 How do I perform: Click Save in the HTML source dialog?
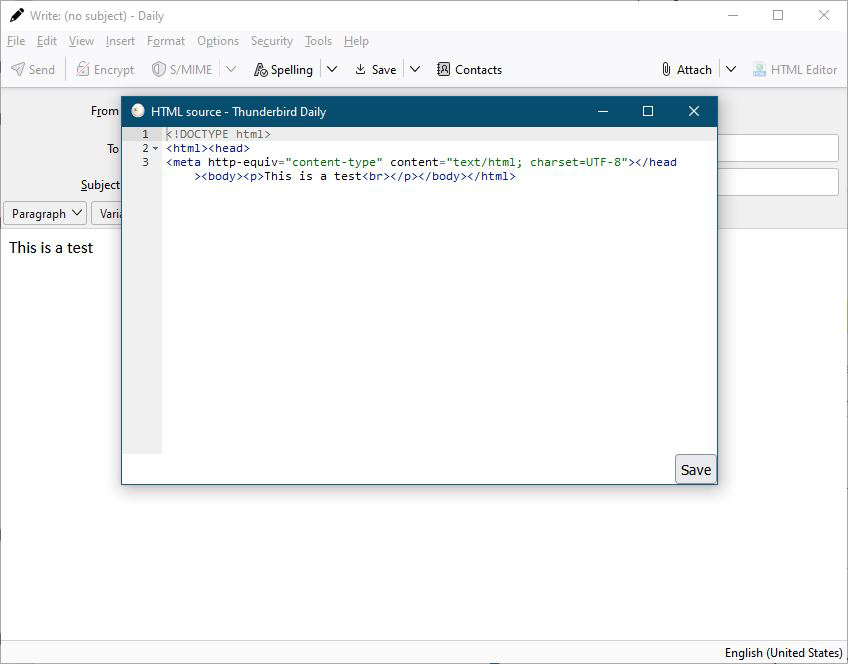pyautogui.click(x=695, y=469)
